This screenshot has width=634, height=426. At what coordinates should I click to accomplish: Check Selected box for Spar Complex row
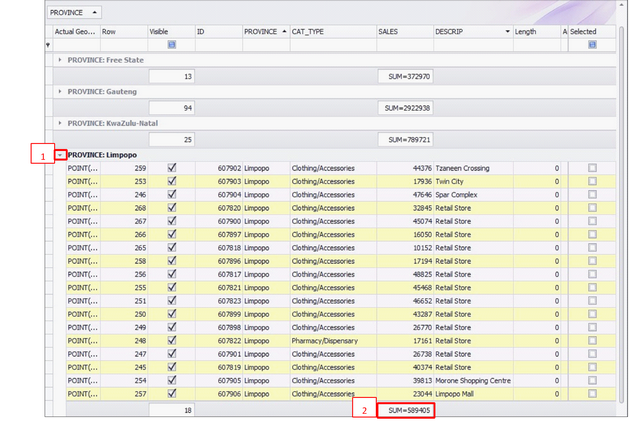[592, 195]
